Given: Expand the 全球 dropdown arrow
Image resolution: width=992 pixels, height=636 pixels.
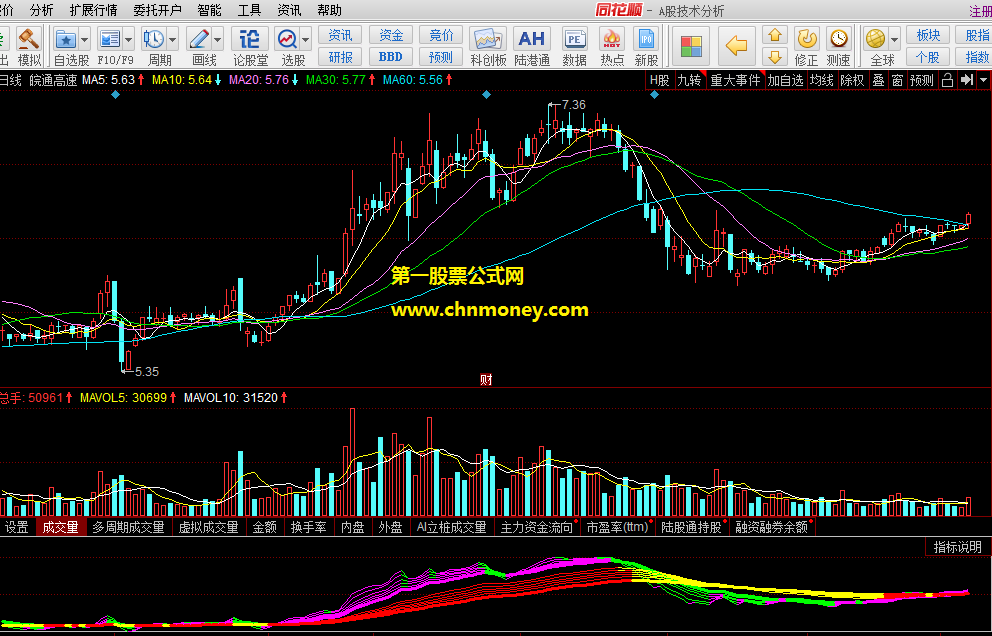Looking at the screenshot, I should click(895, 39).
